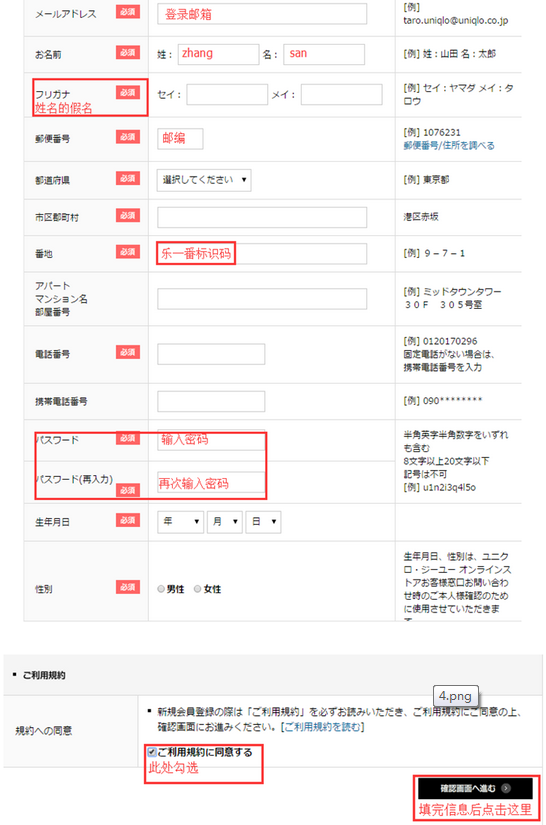Click the メールアドレス input field
Image resolution: width=546 pixels, height=825 pixels.
pos(262,14)
